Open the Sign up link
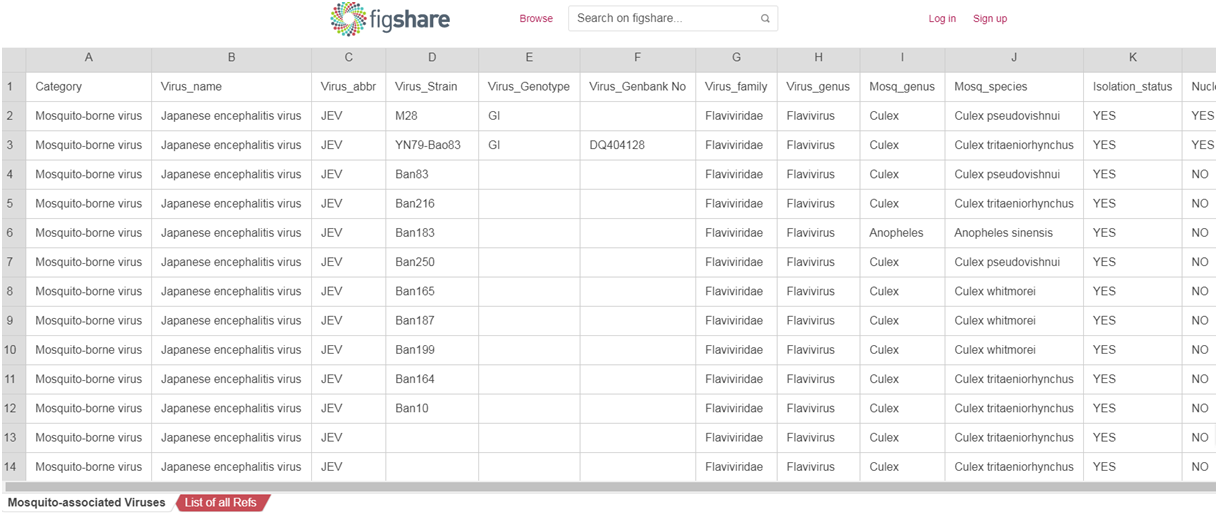This screenshot has width=1218, height=517. (990, 19)
